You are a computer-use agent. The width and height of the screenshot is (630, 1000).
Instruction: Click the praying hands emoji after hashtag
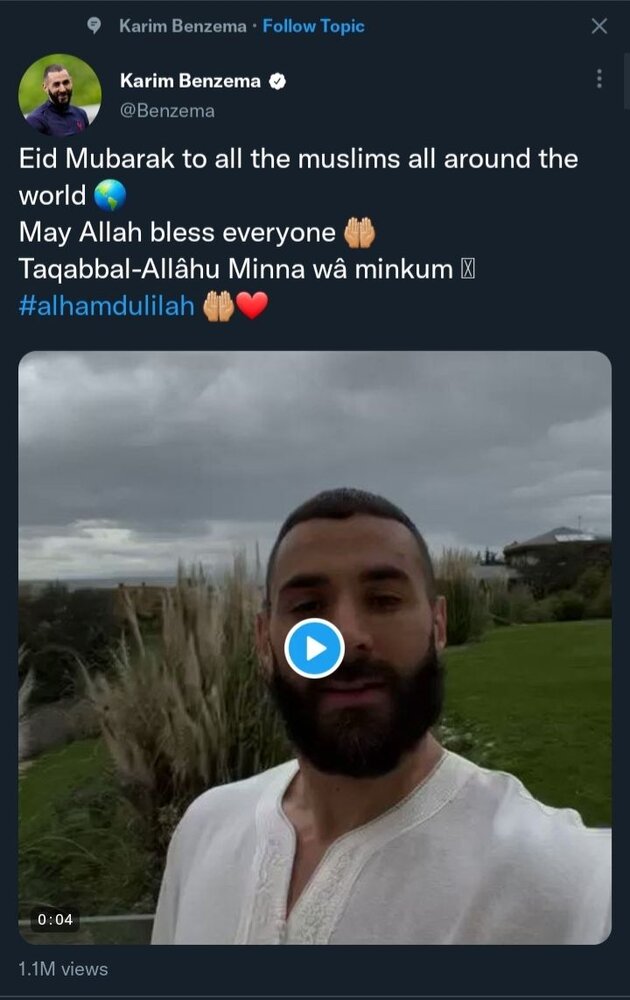coord(219,306)
